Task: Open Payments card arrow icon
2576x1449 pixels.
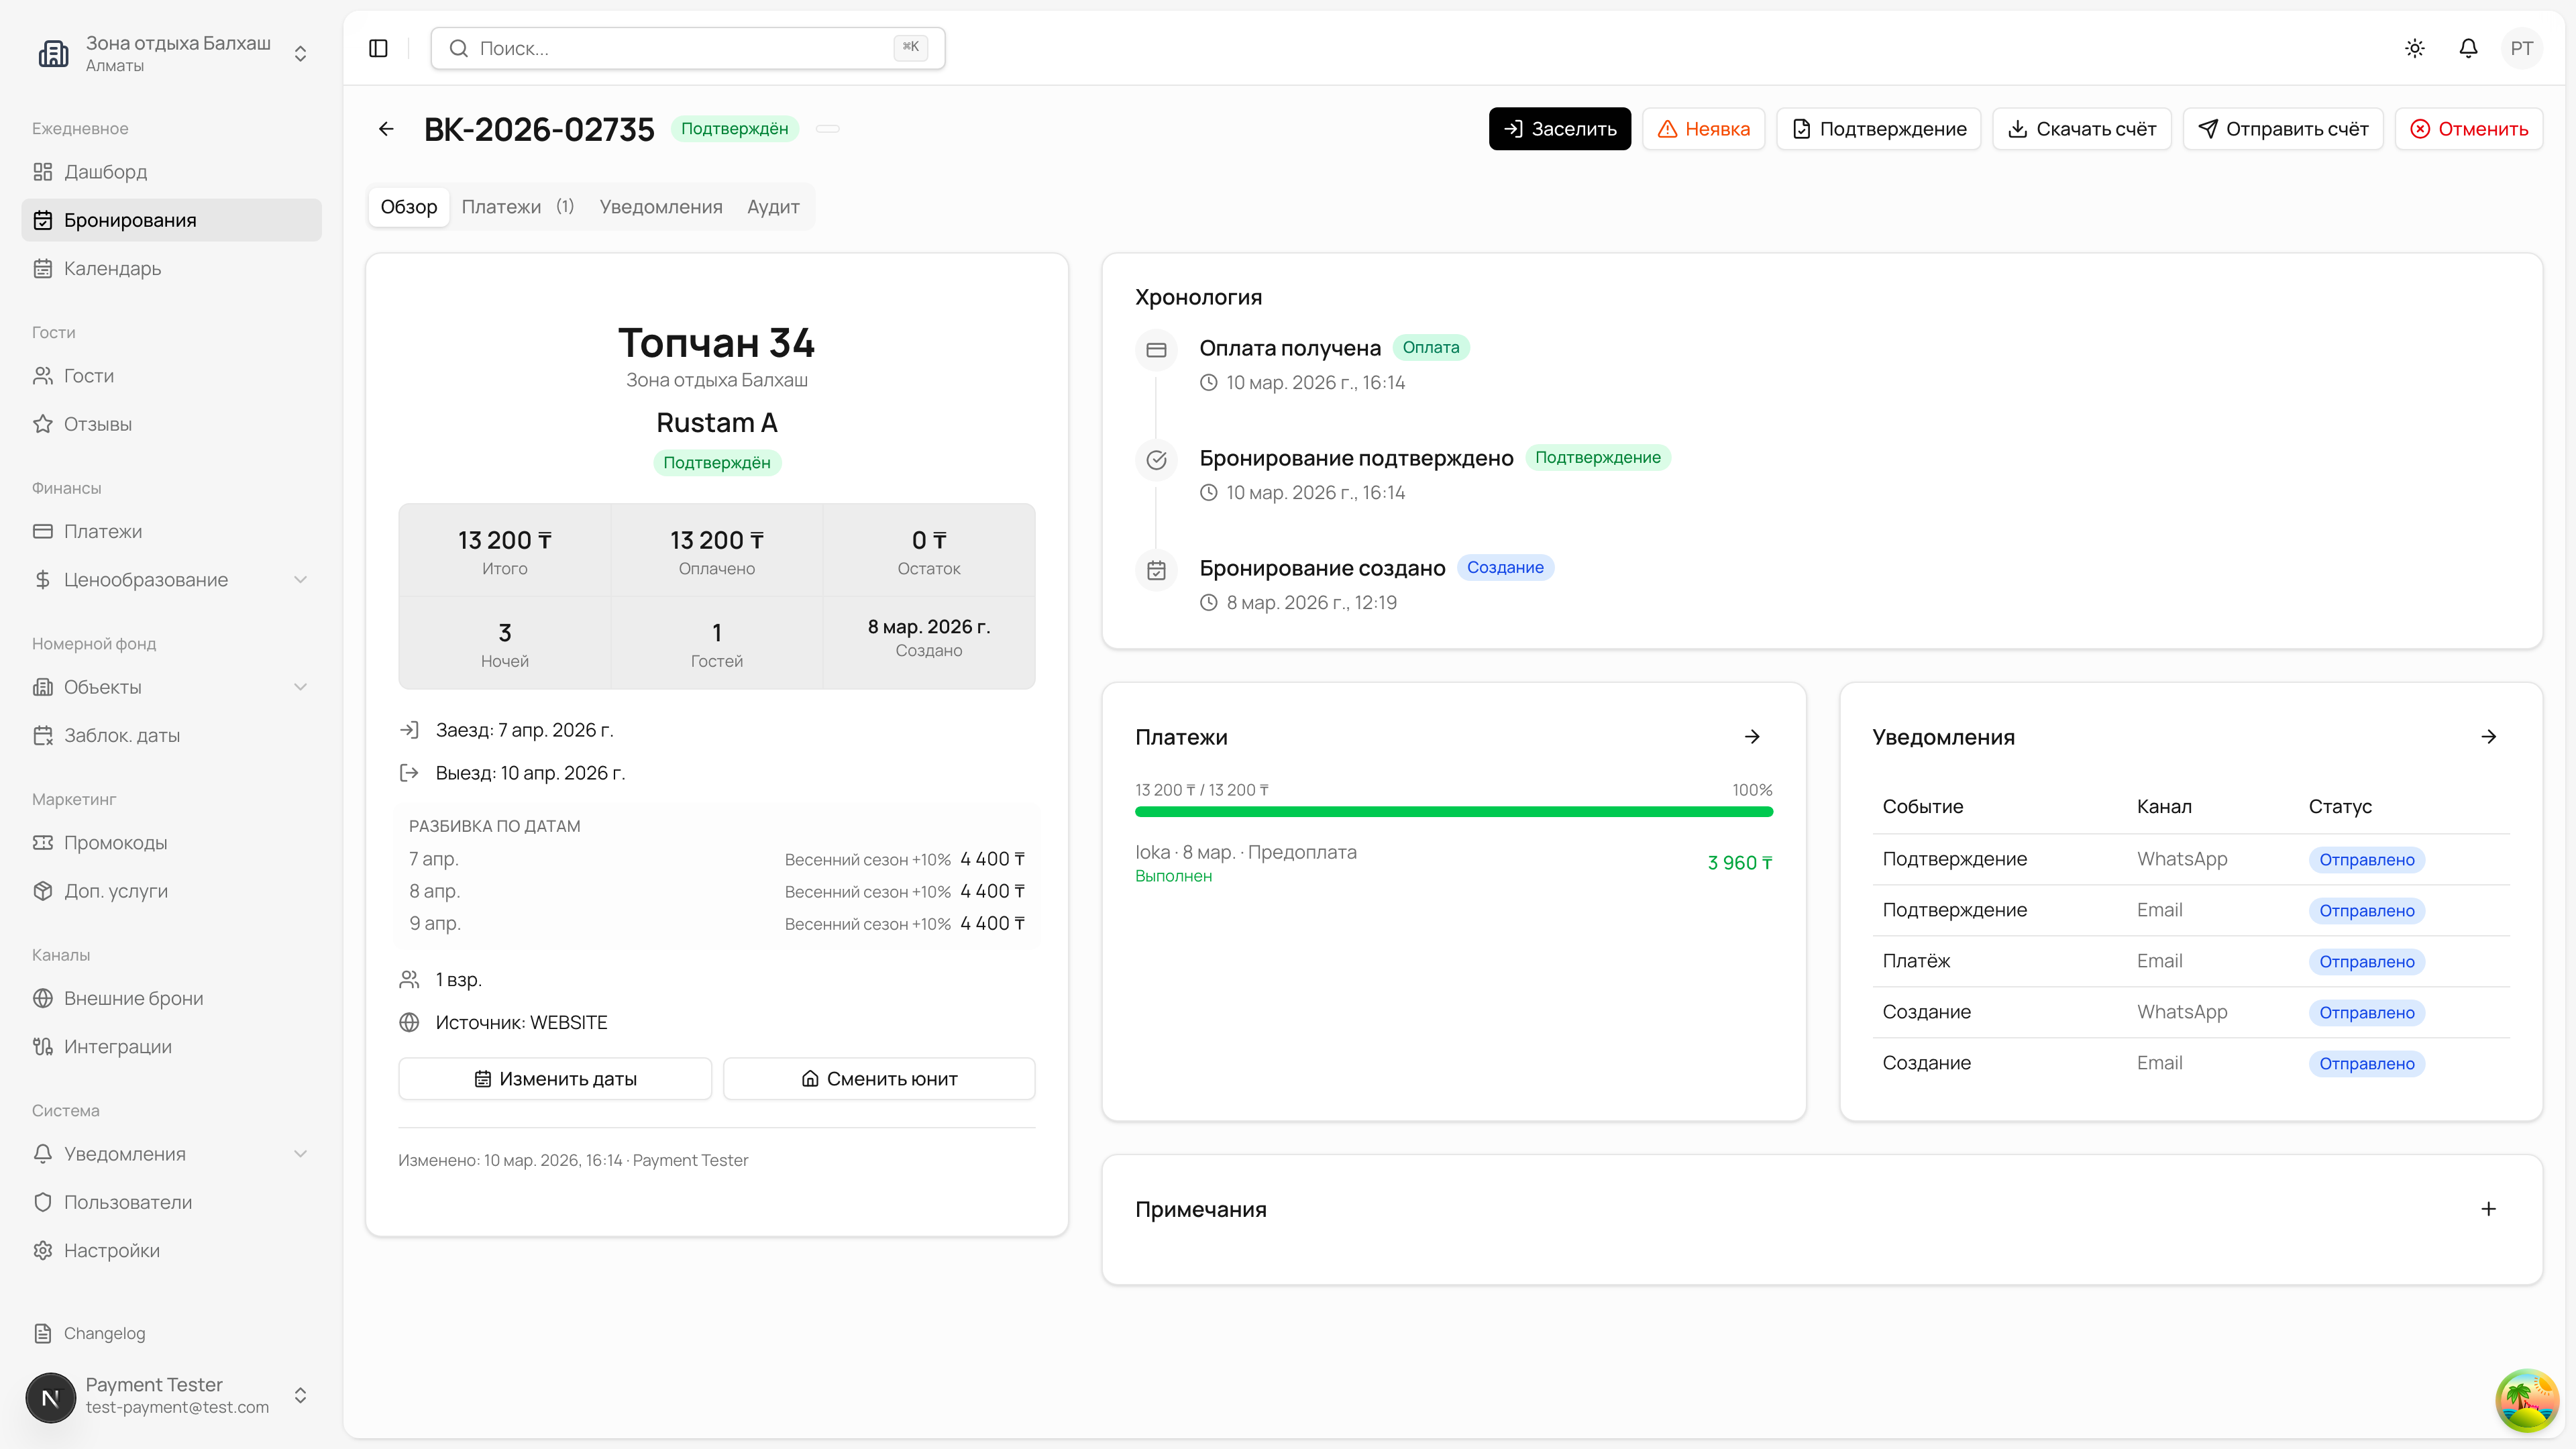Action: click(1752, 737)
